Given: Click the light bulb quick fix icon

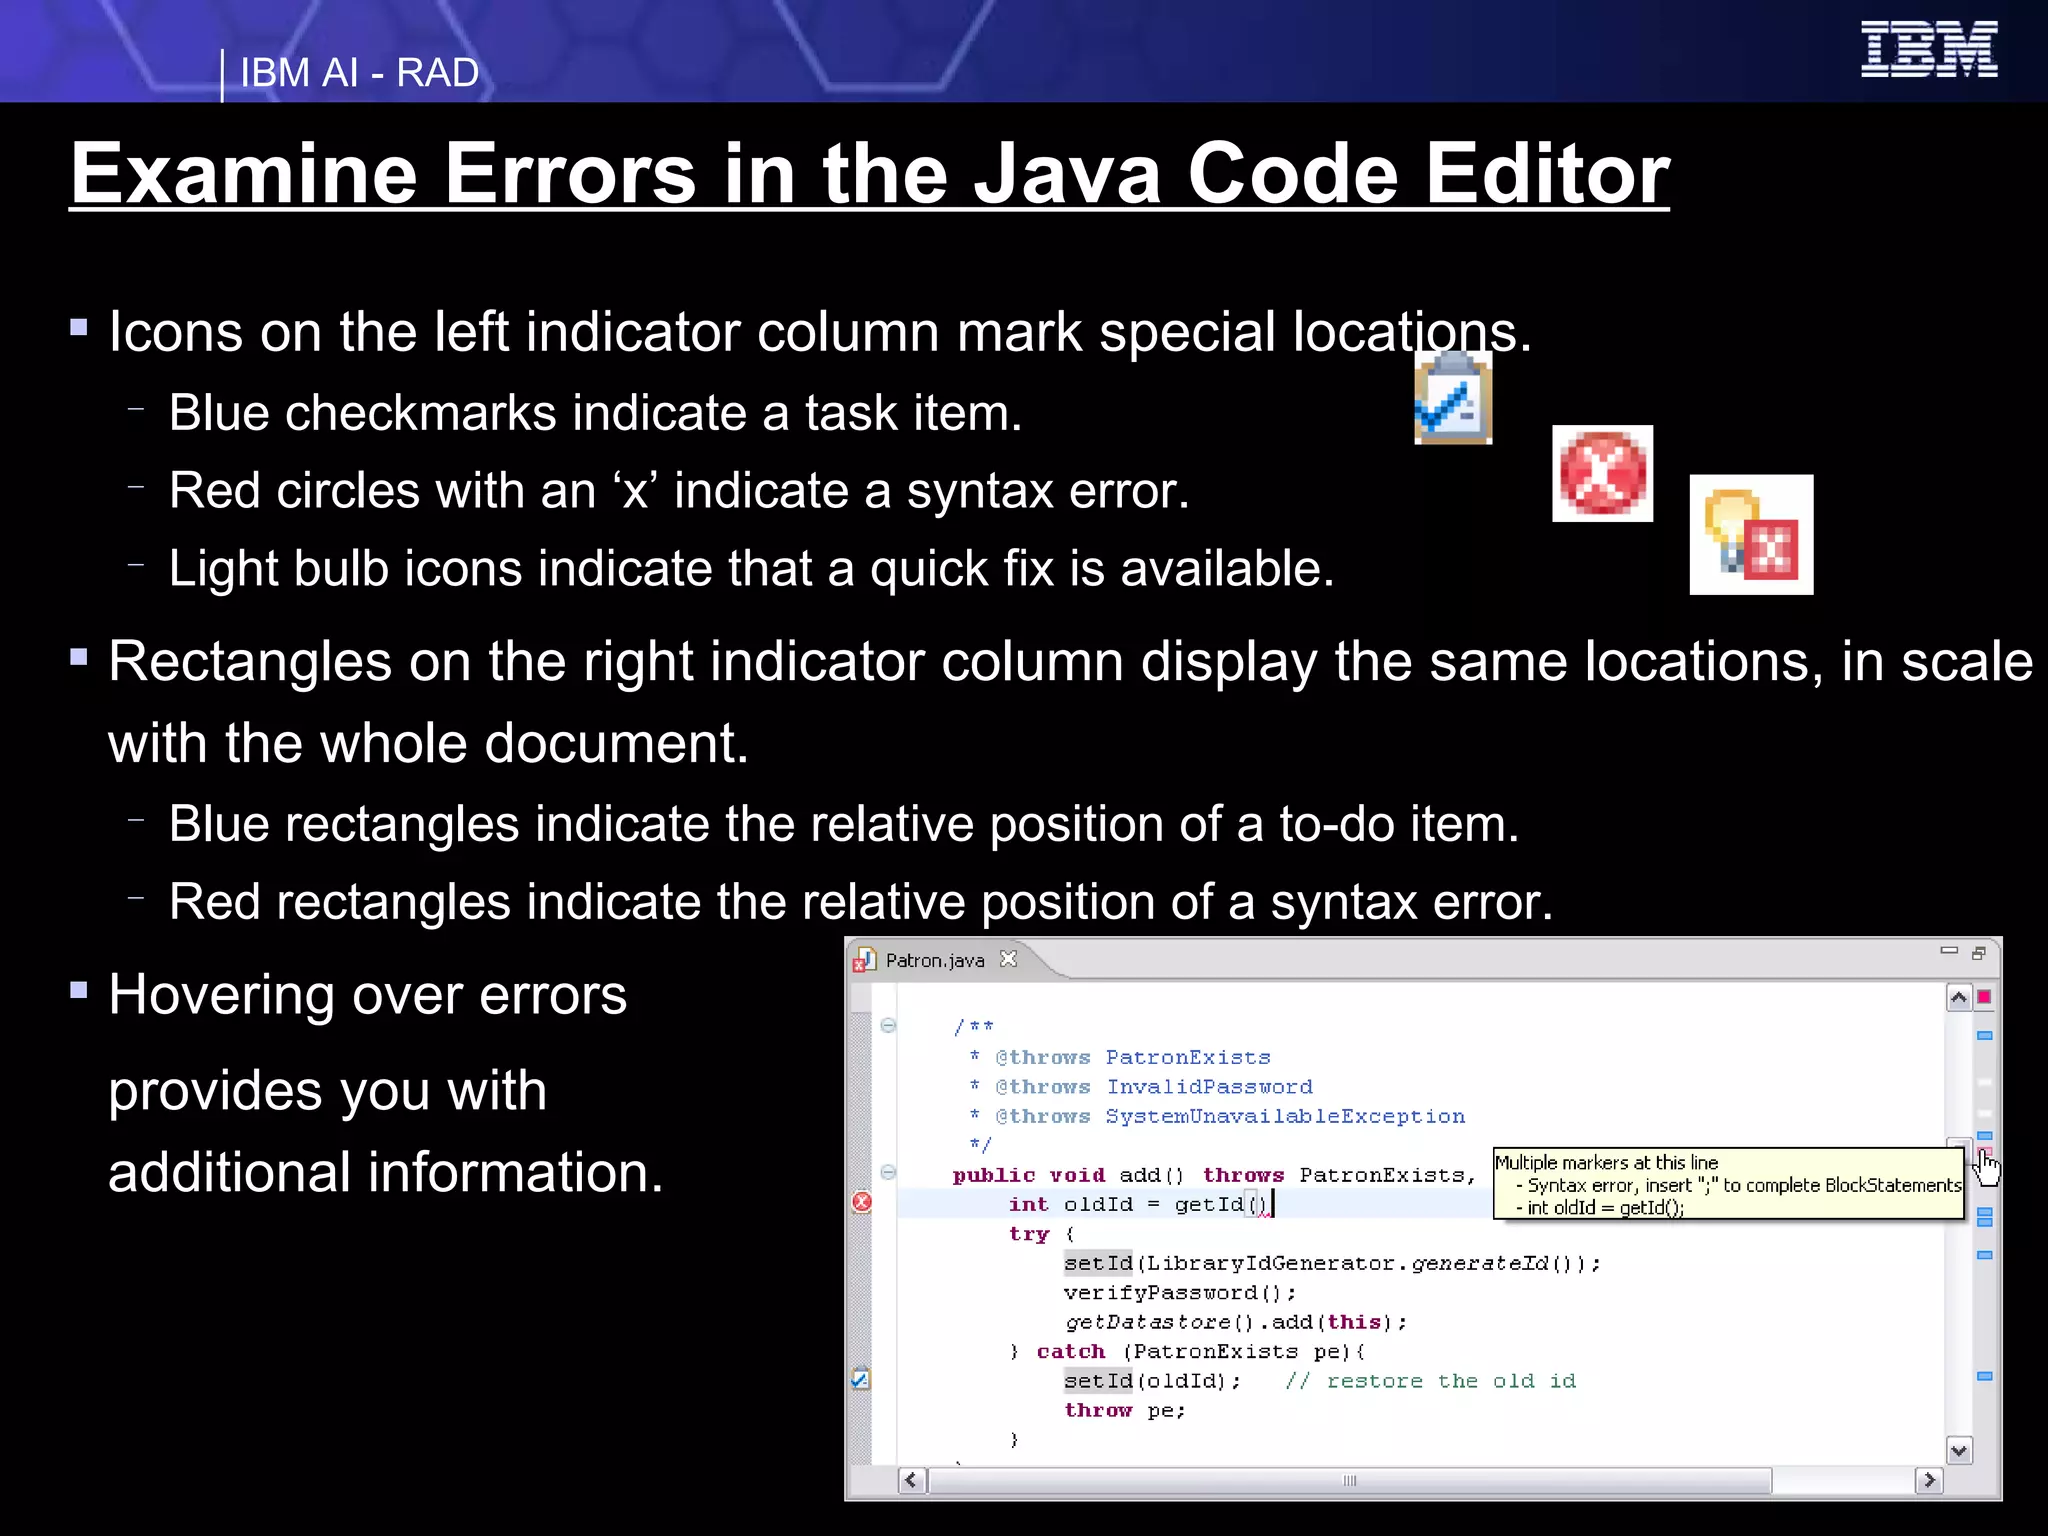Looking at the screenshot, I should point(1751,534).
